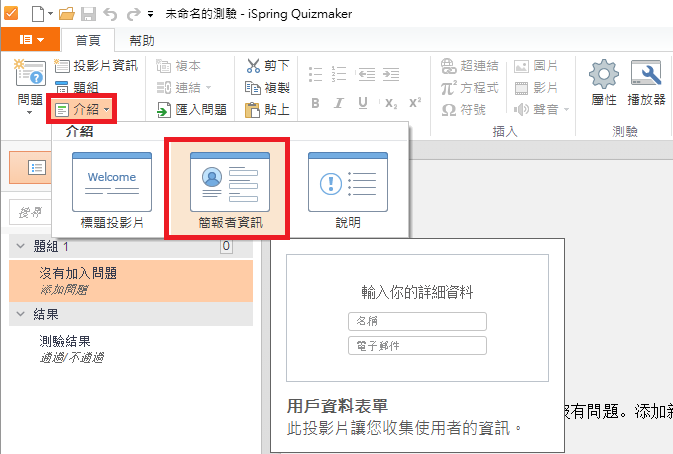Viewport: 673px width, 454px height.
Task: Click 匯入問題 import questions
Action: pos(191,110)
